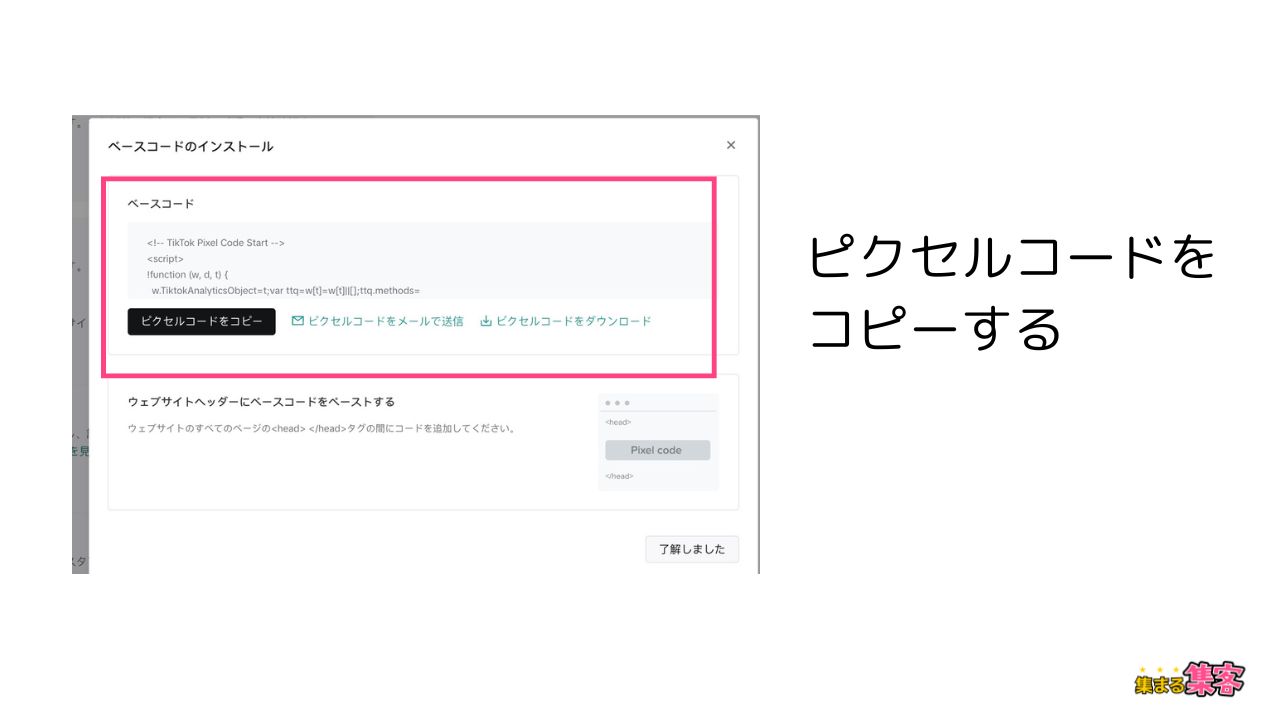
Task: Click the !function (w, d, t) { line
Action: point(188,274)
